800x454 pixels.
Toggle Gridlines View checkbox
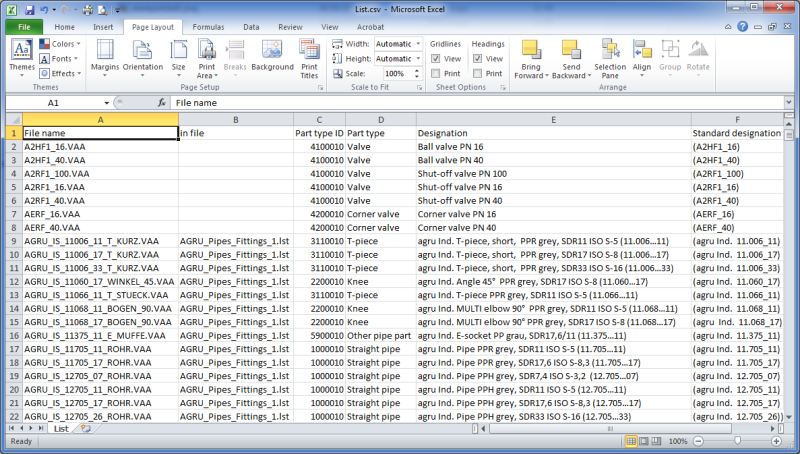436,59
